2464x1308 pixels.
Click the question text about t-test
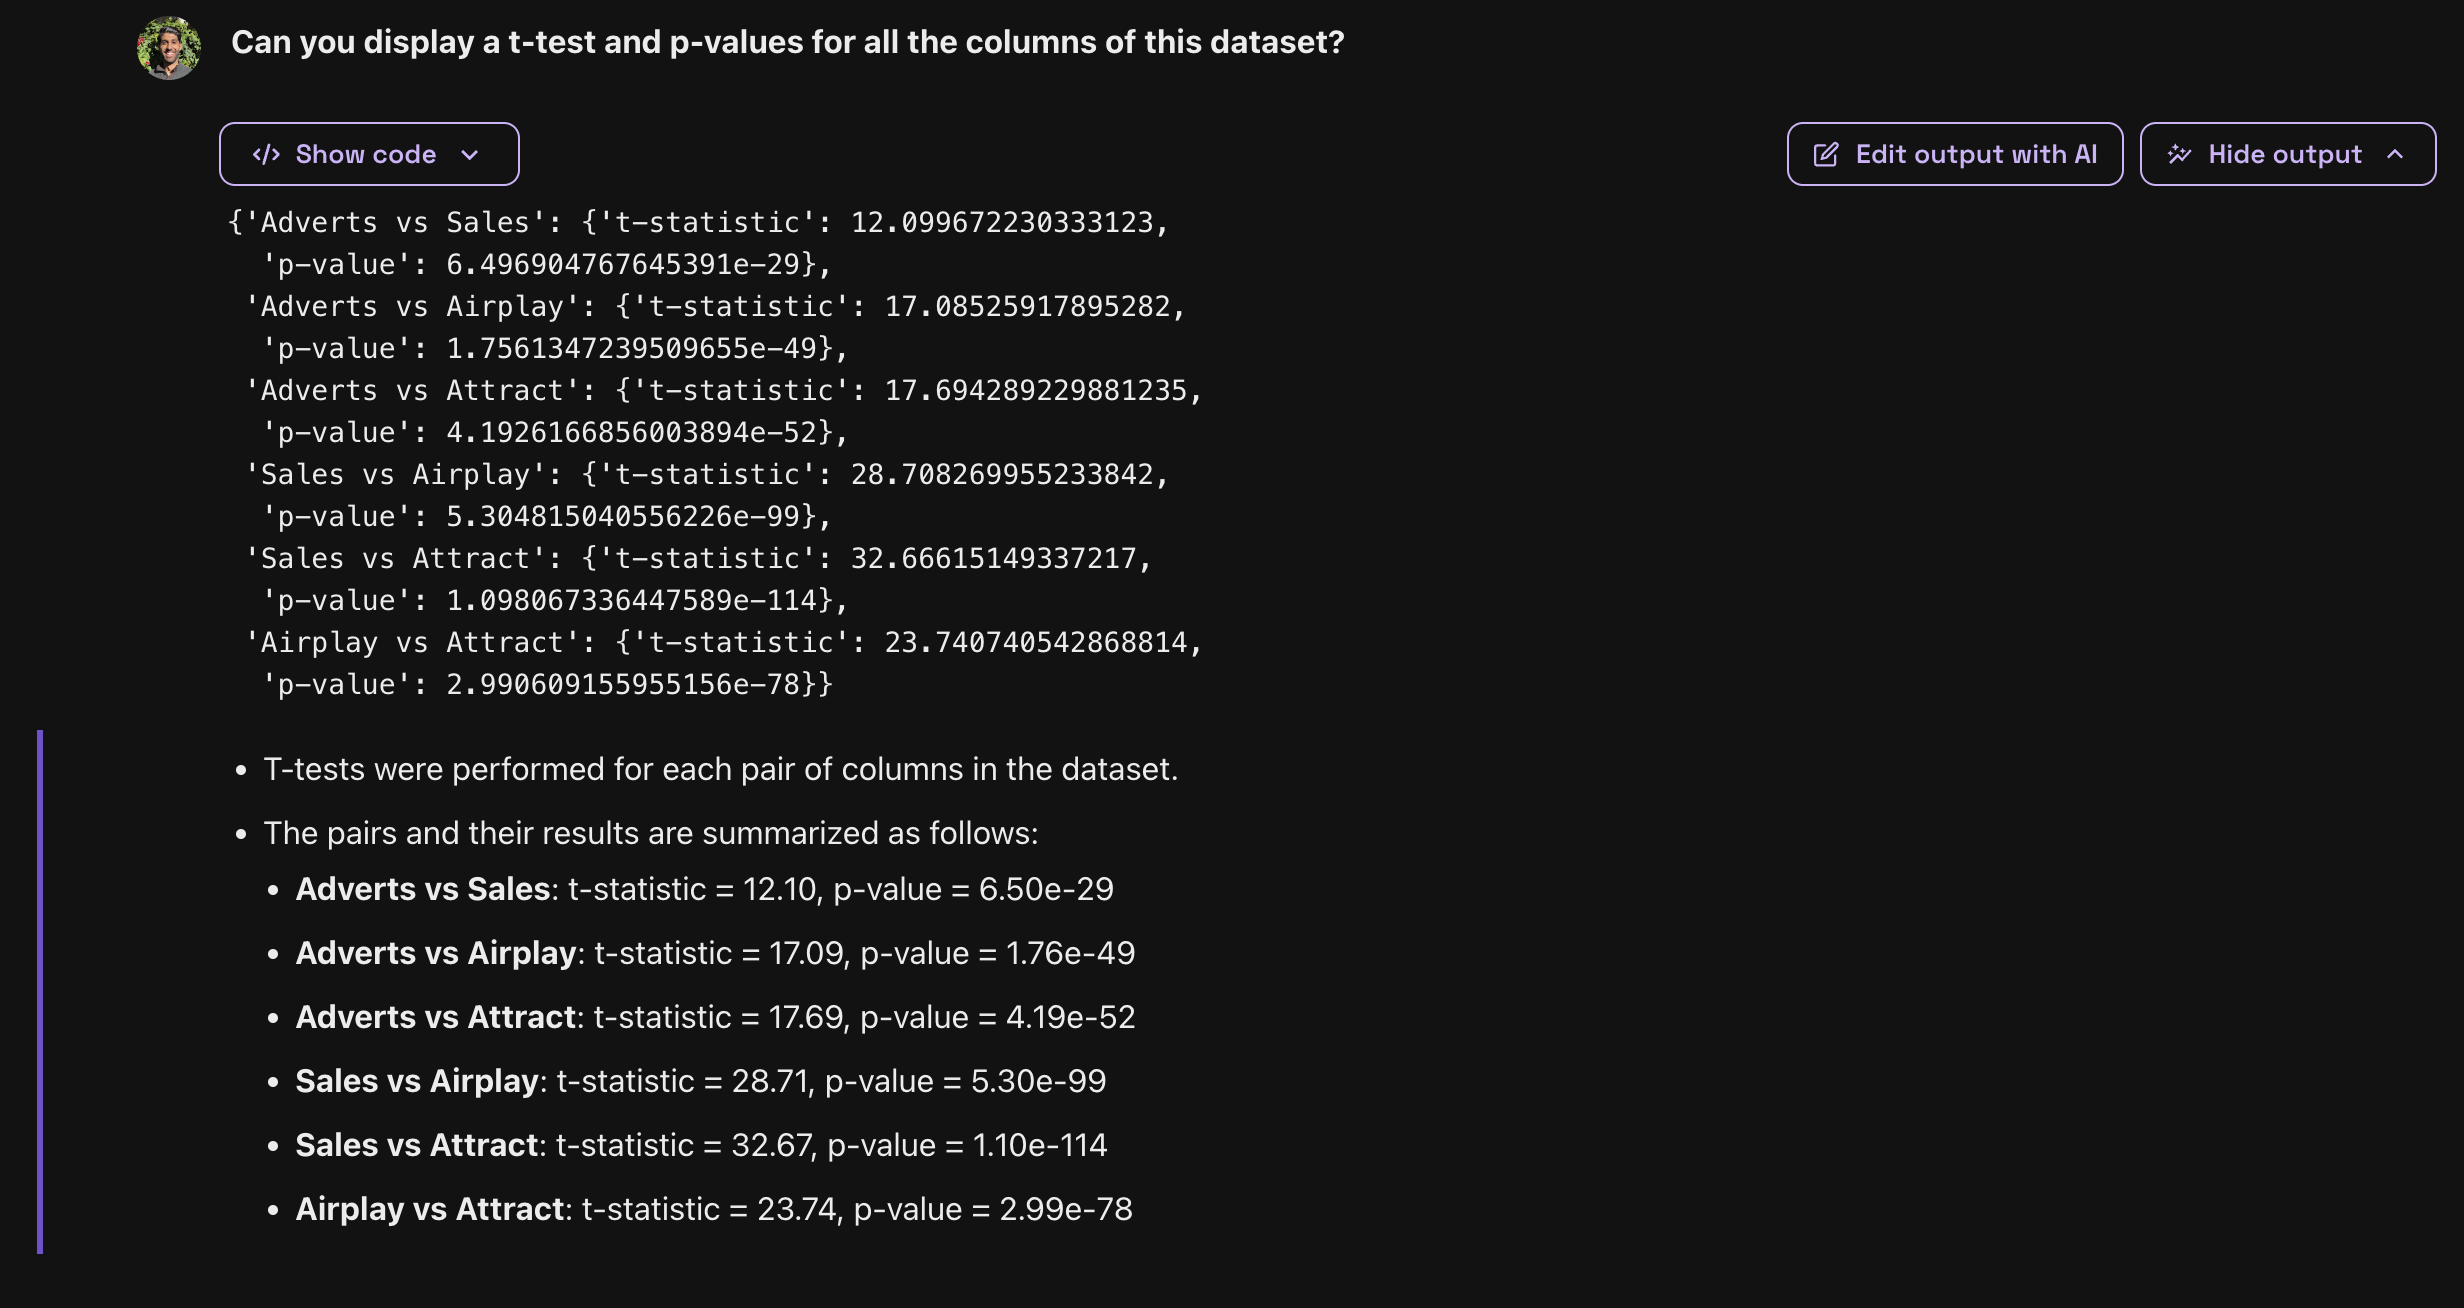point(787,42)
